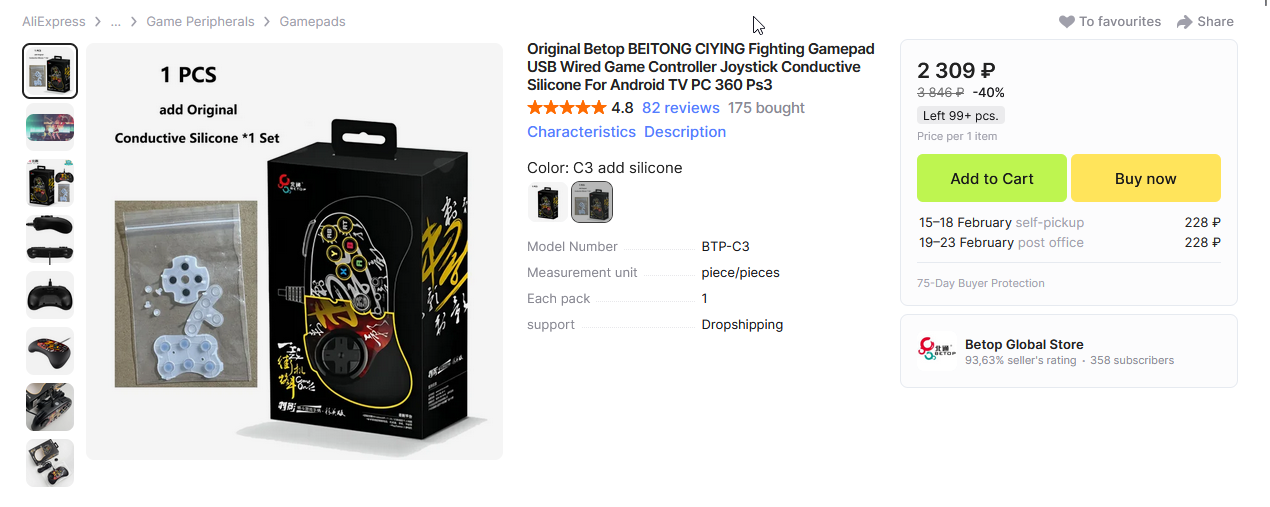Click the heart To favourites icon
This screenshot has width=1270, height=507.
(x=1066, y=22)
